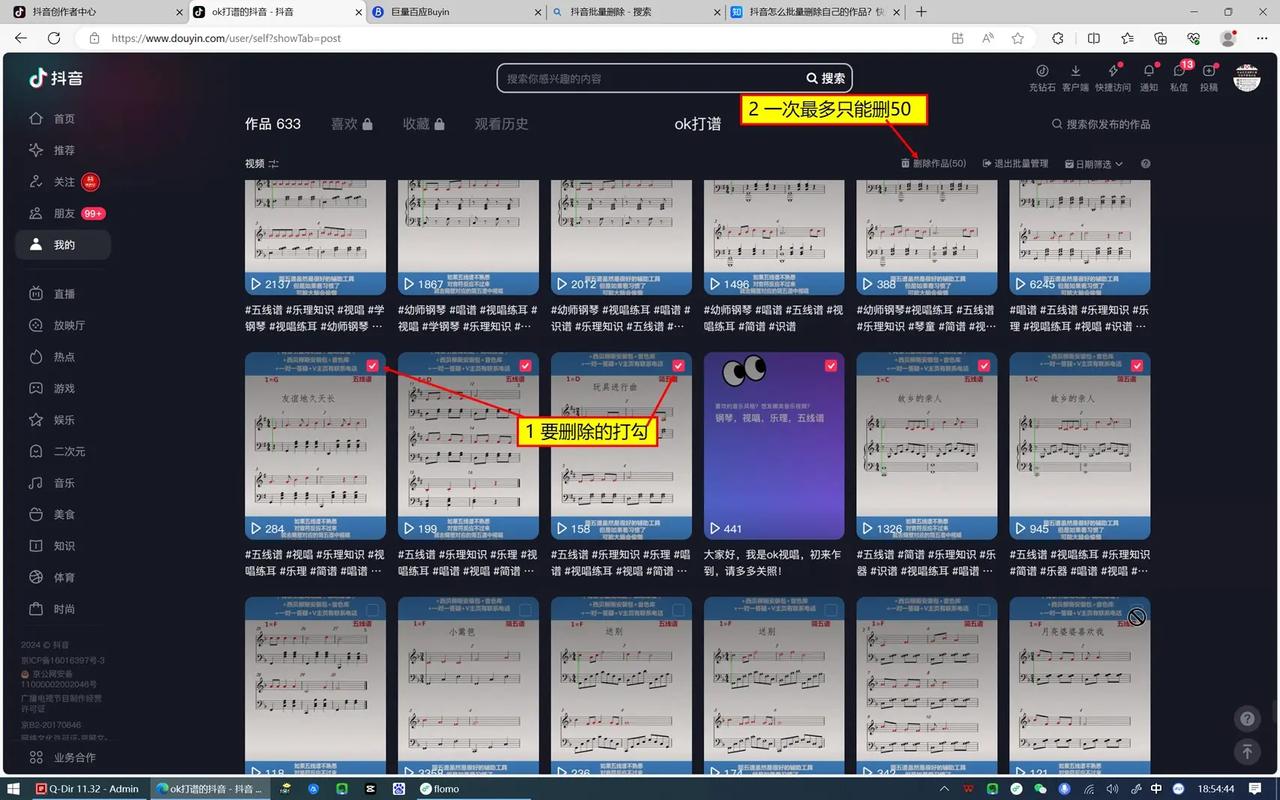The height and width of the screenshot is (800, 1280).
Task: Open the 充钻石 recharge icon
Action: pos(1043,70)
